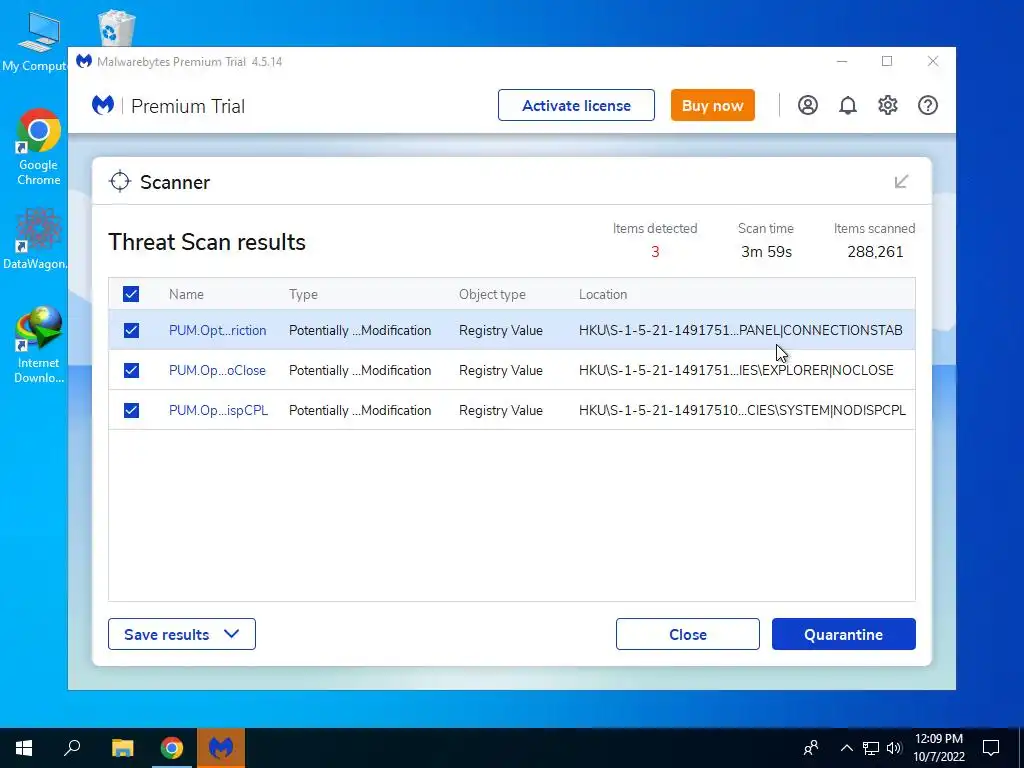Open the Action Center notification icon
Image resolution: width=1024 pixels, height=768 pixels.
991,748
